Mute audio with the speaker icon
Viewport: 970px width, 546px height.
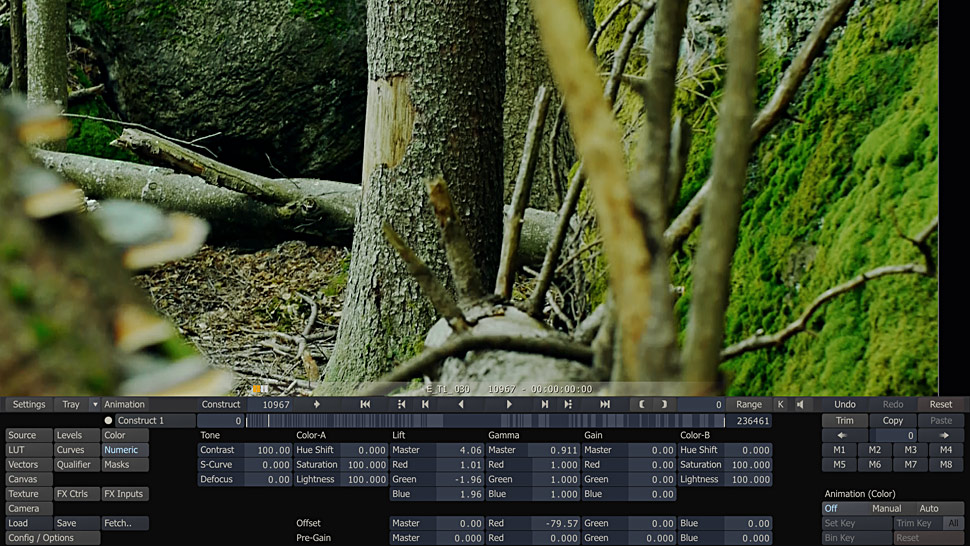pyautogui.click(x=800, y=404)
